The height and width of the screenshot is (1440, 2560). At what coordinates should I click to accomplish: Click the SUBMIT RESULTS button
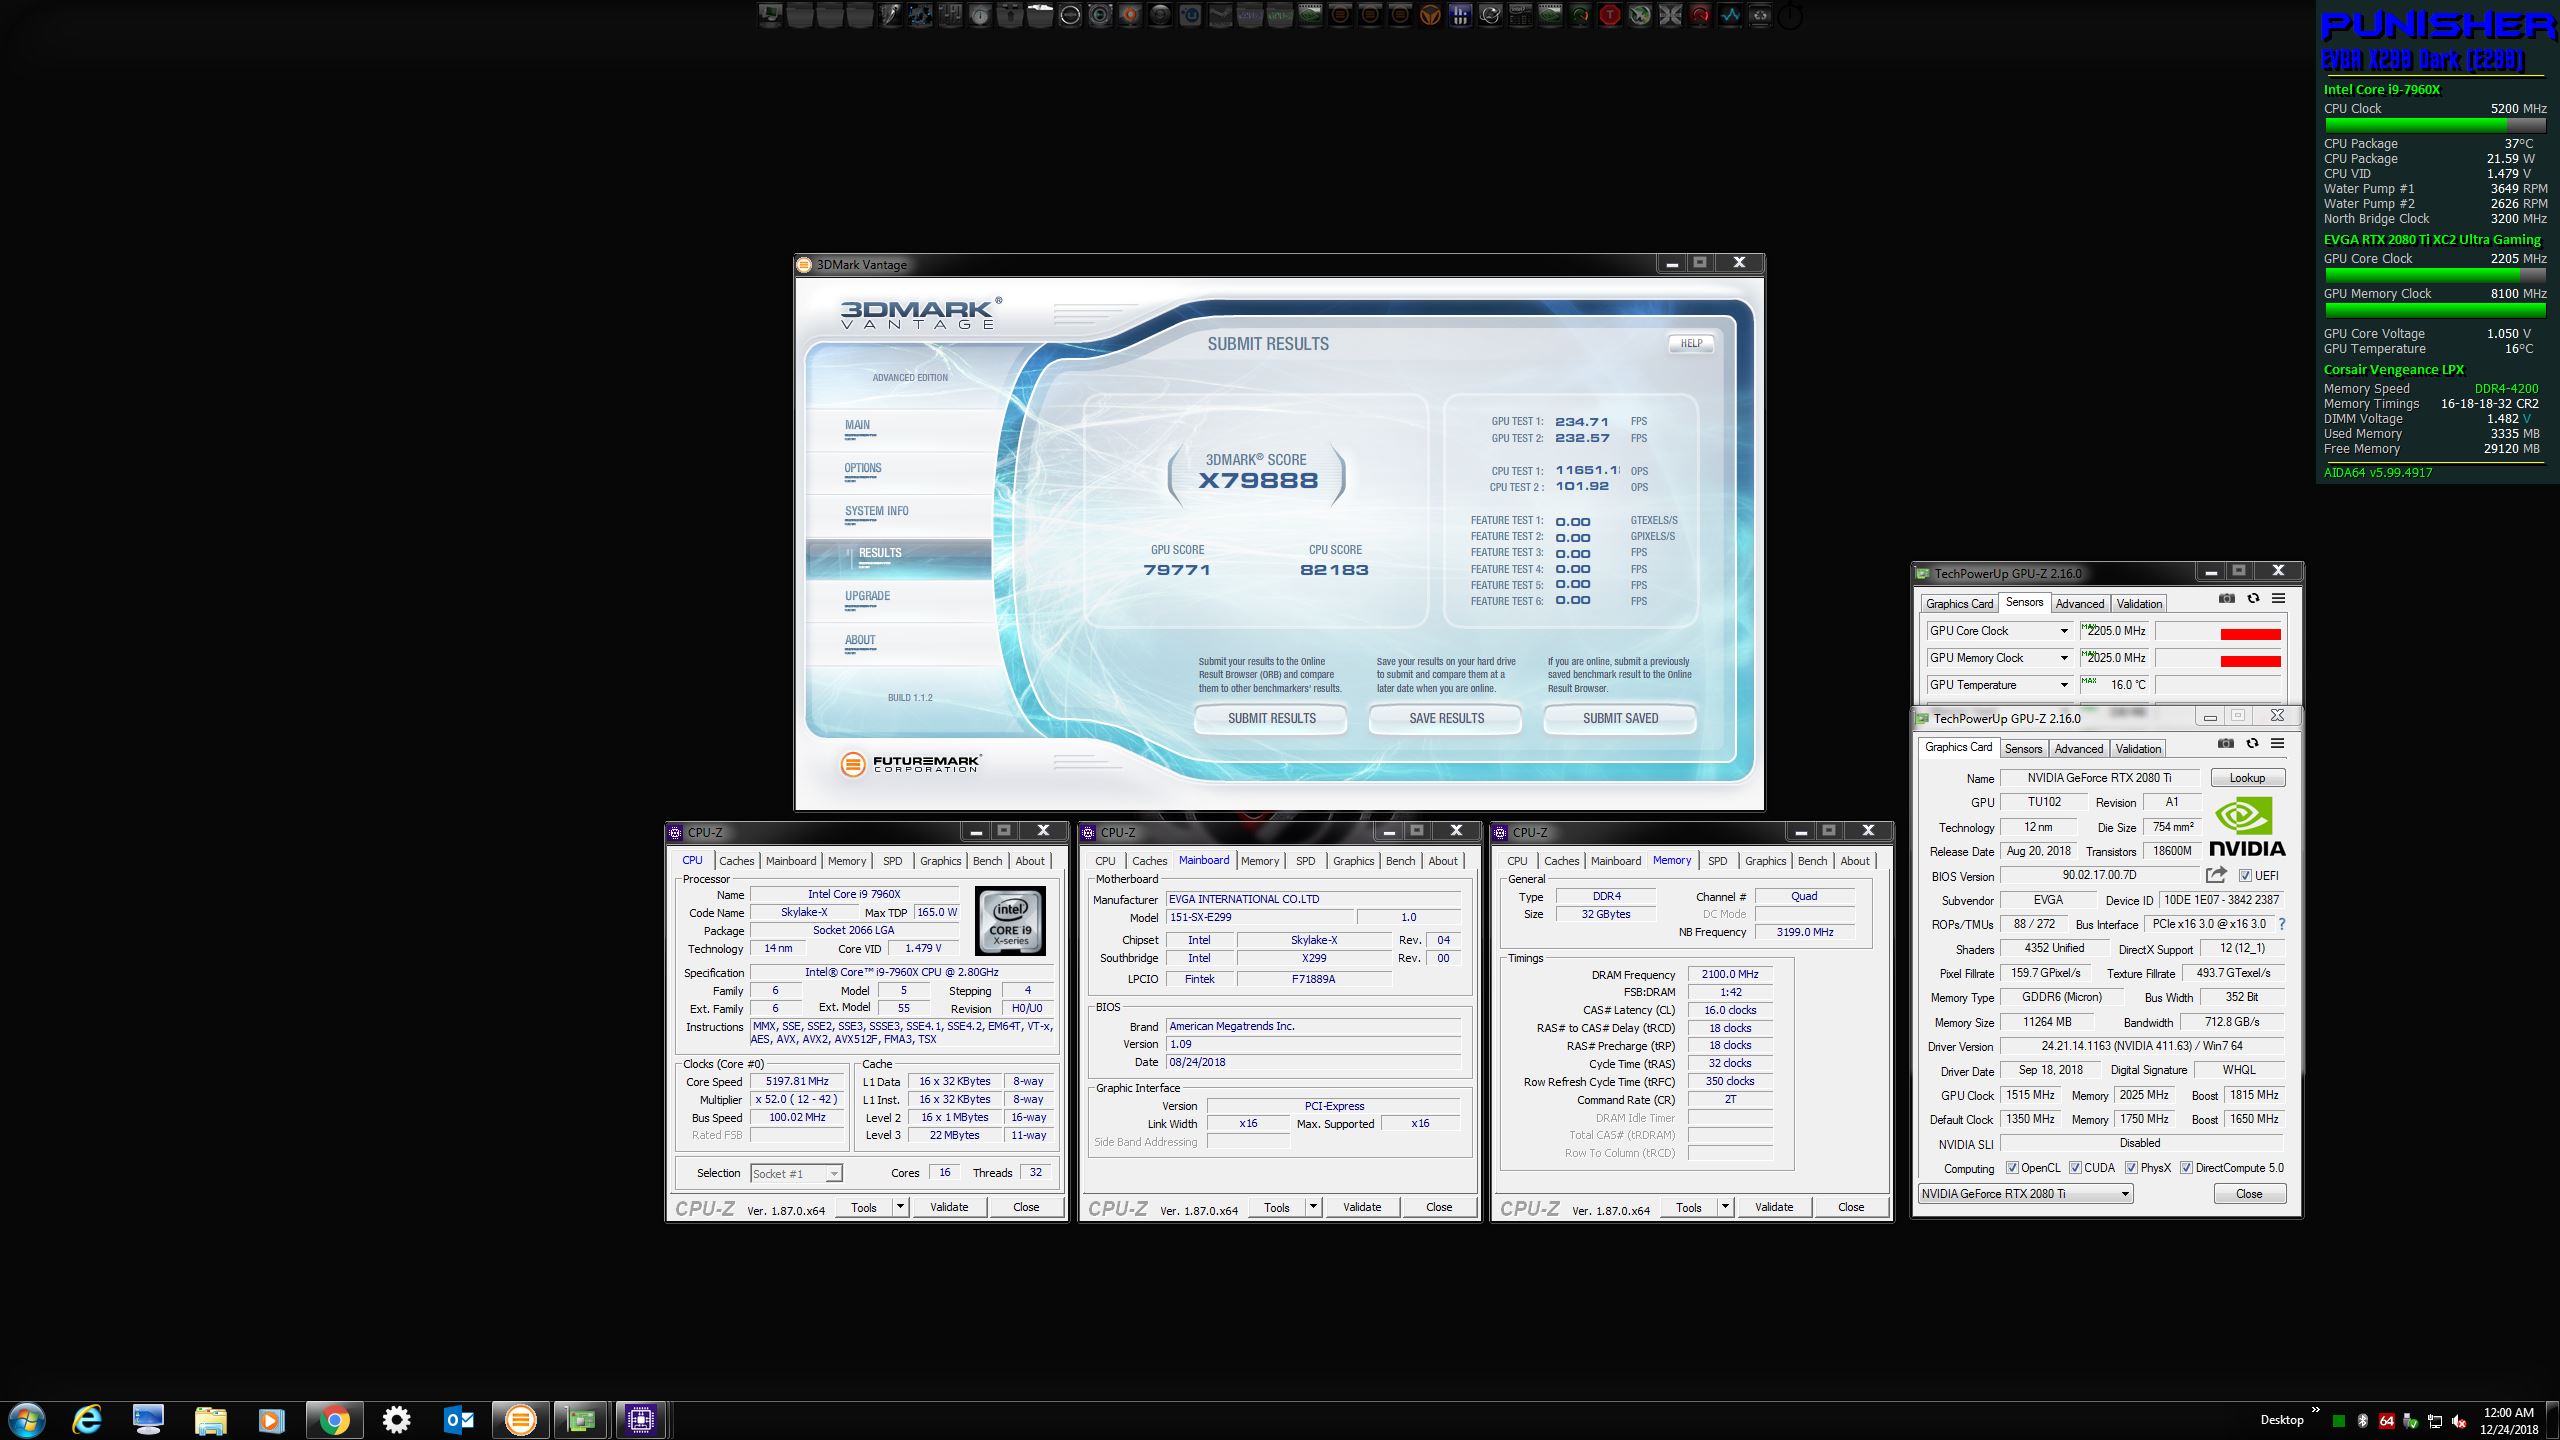[1271, 718]
